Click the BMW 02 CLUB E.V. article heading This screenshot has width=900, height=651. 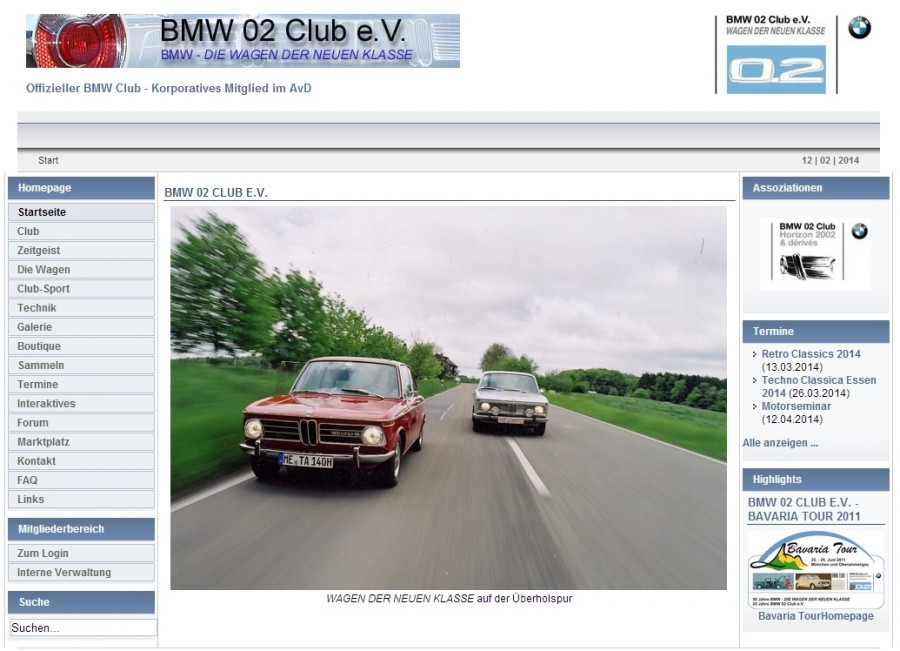(216, 193)
